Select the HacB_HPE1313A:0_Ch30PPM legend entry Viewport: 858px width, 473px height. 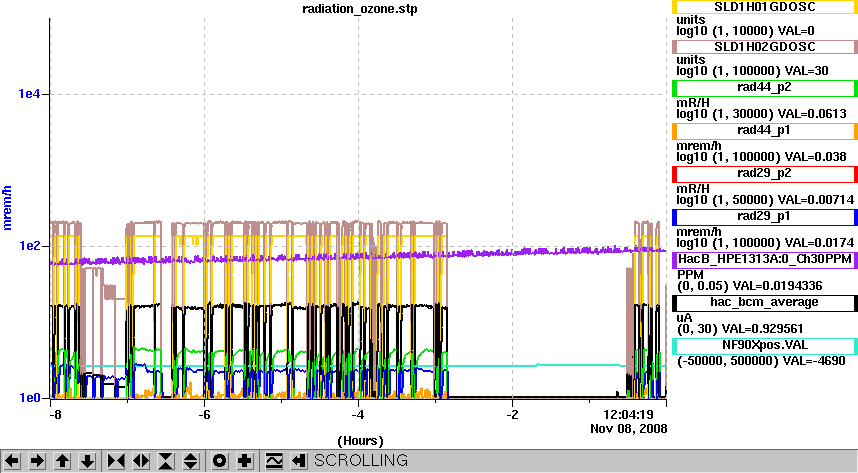[x=764, y=259]
